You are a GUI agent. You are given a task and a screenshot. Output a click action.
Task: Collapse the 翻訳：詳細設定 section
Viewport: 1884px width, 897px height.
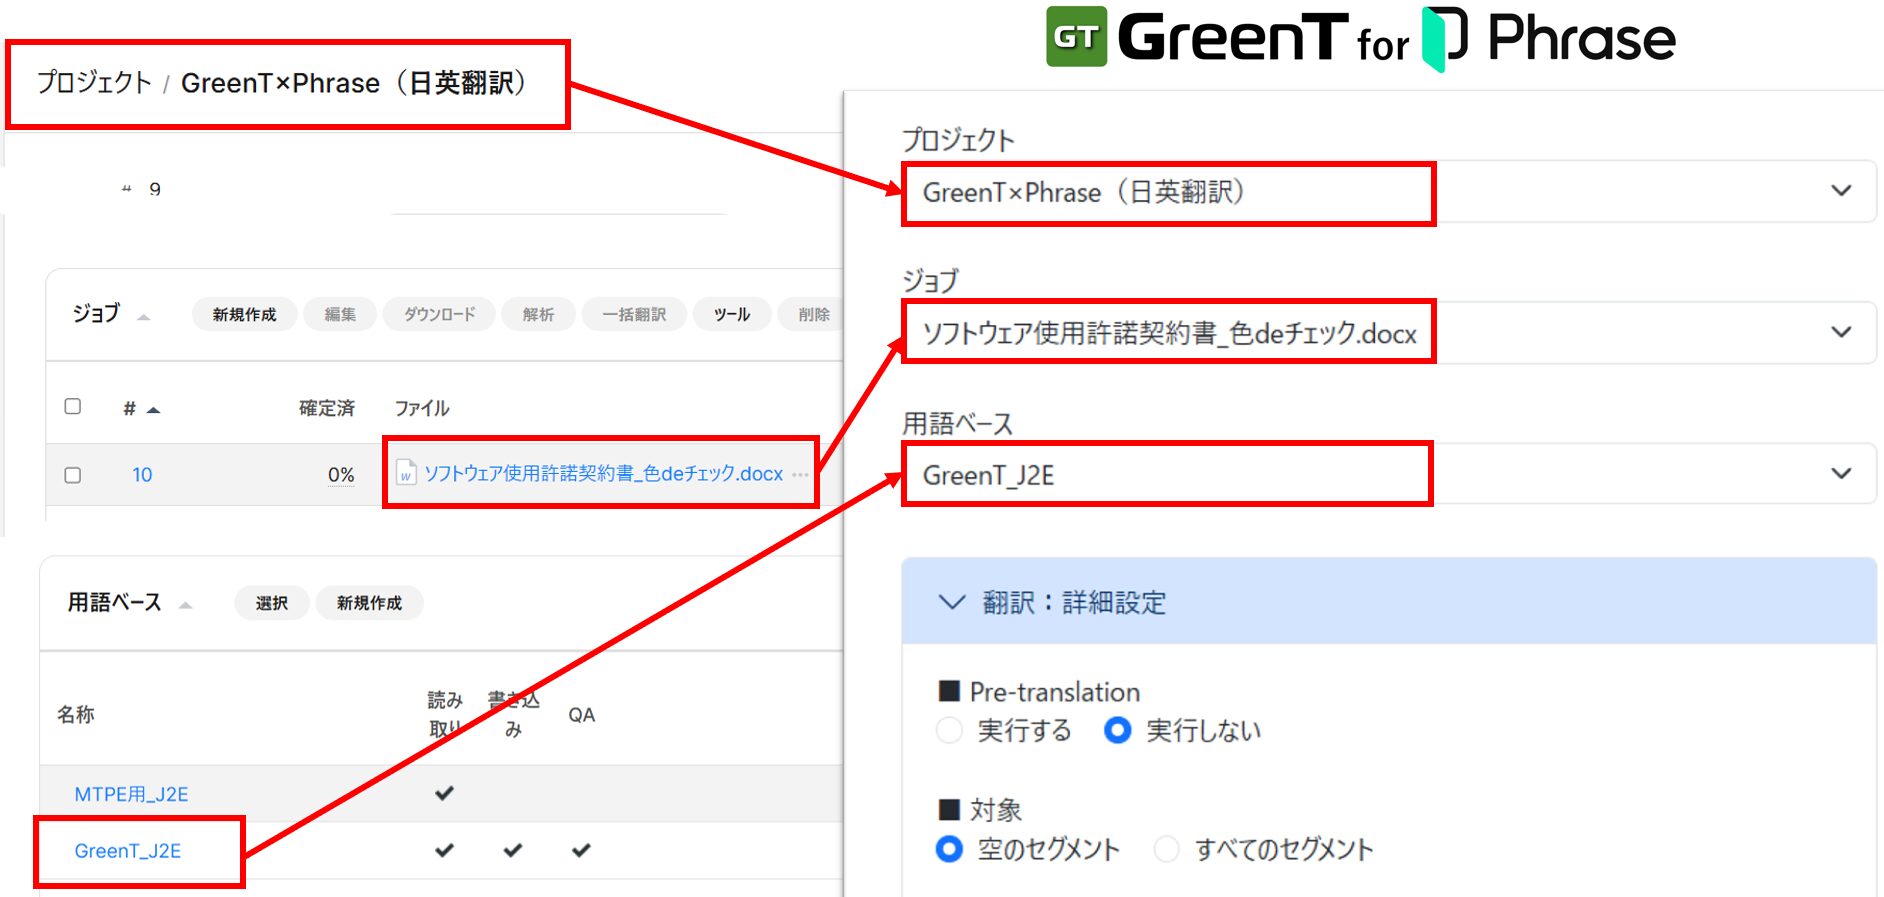[952, 602]
